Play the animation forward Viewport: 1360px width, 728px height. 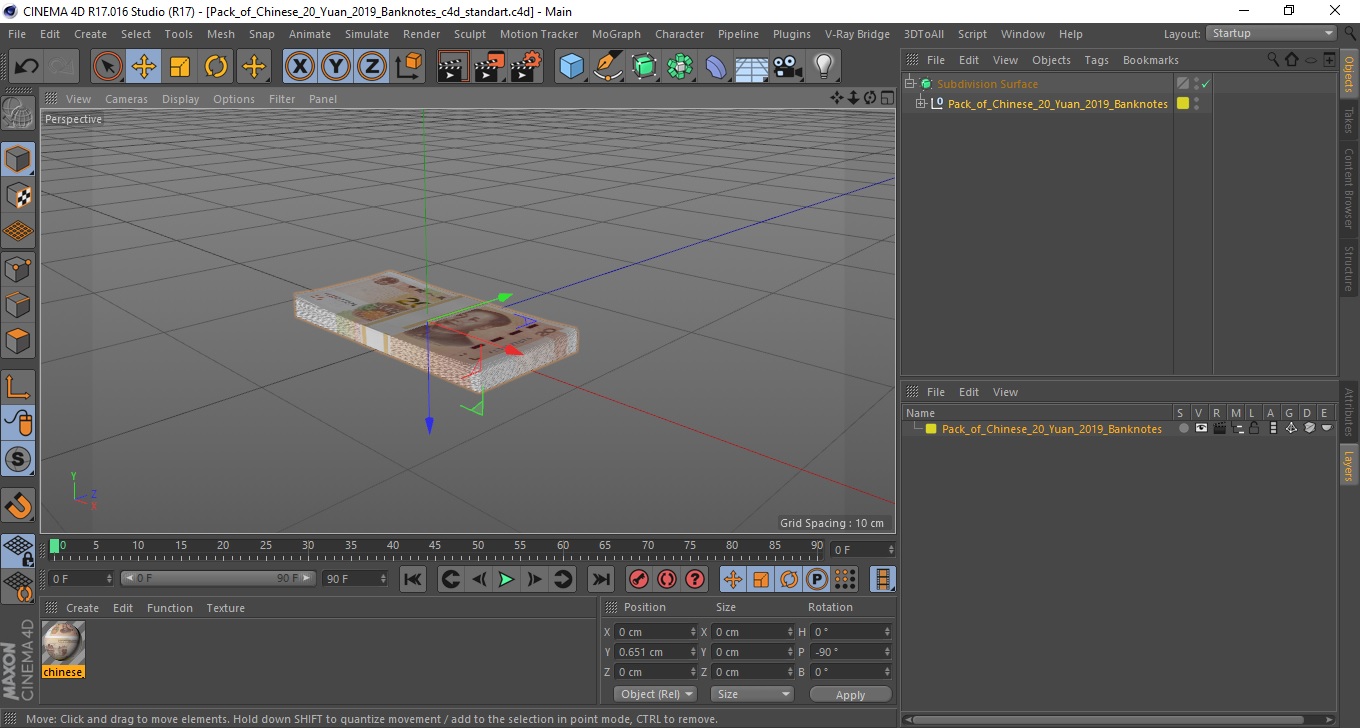pyautogui.click(x=506, y=579)
